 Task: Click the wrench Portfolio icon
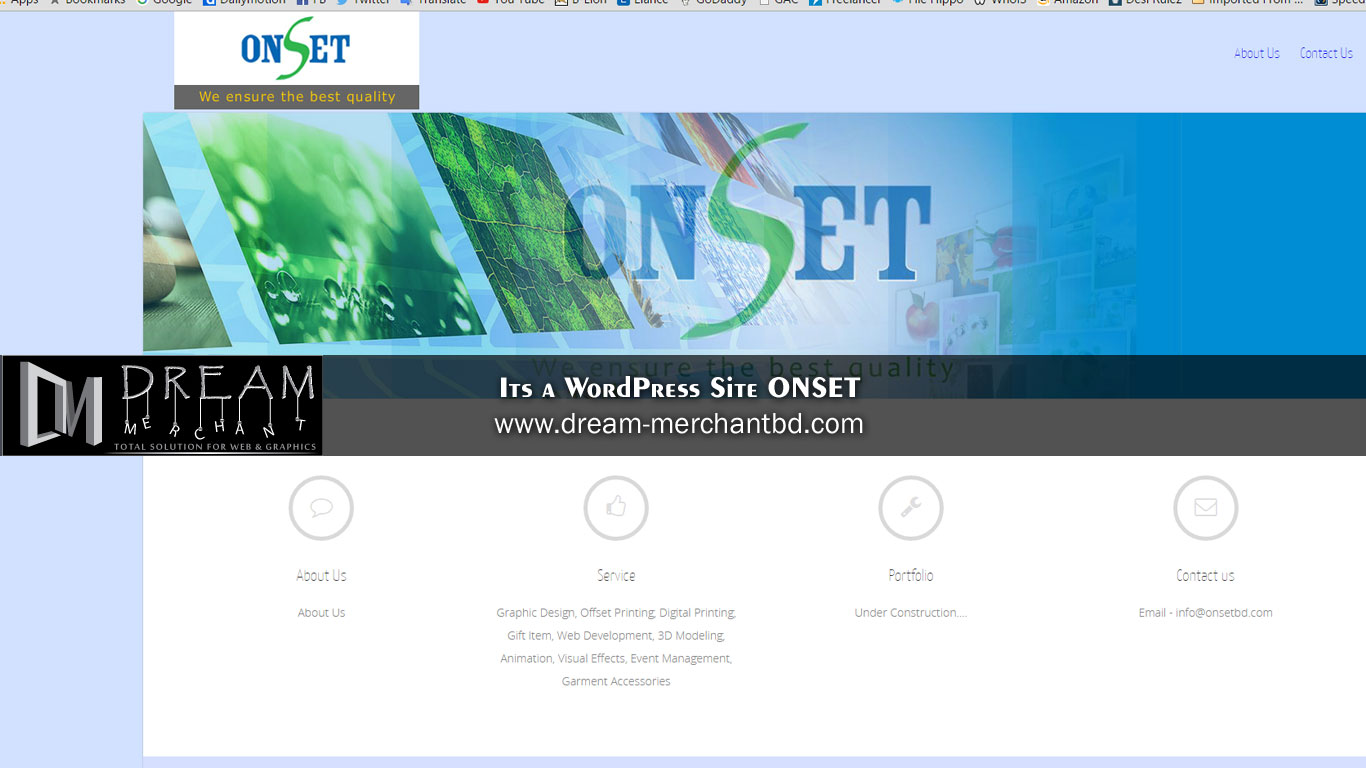tap(911, 508)
